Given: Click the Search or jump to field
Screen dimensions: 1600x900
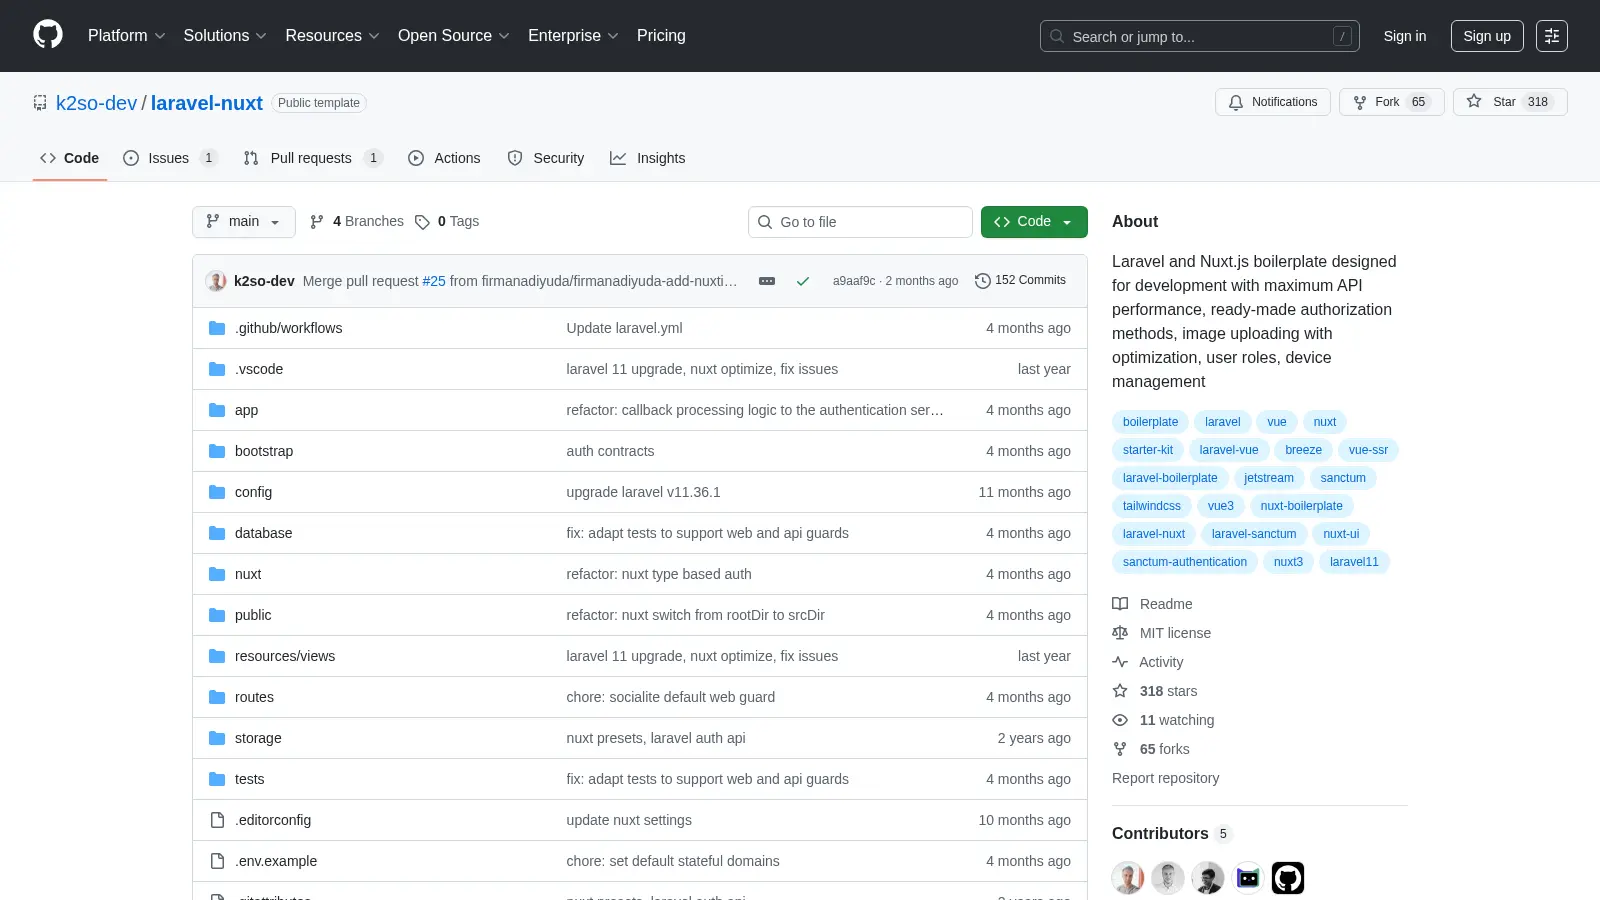Looking at the screenshot, I should [x=1200, y=36].
